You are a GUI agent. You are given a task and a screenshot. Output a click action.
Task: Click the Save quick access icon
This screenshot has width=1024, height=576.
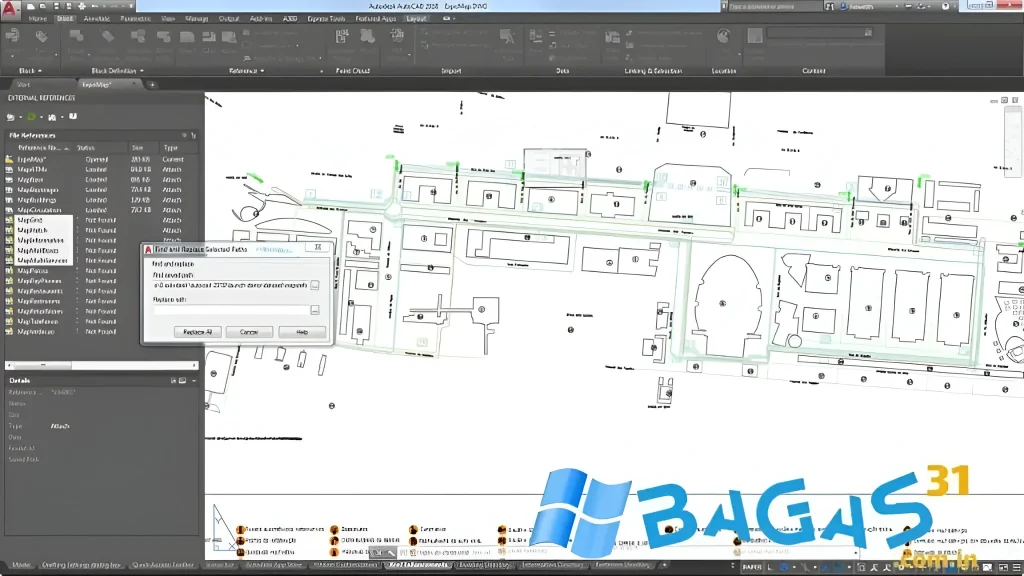56,6
